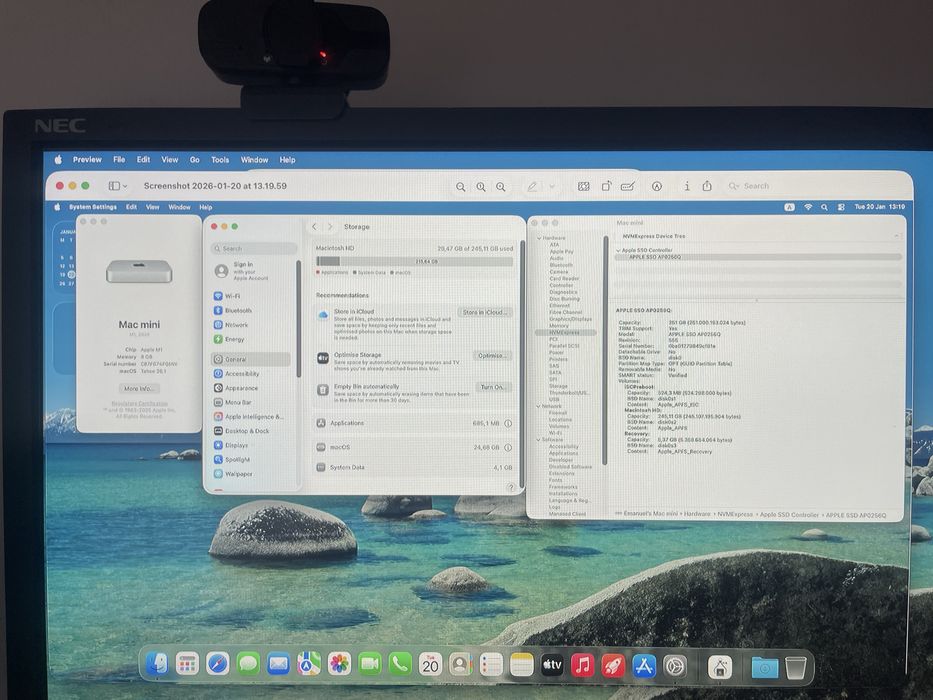This screenshot has width=933, height=700.
Task: Select the highlight pen tool in Preview toolbar
Action: pyautogui.click(x=532, y=187)
